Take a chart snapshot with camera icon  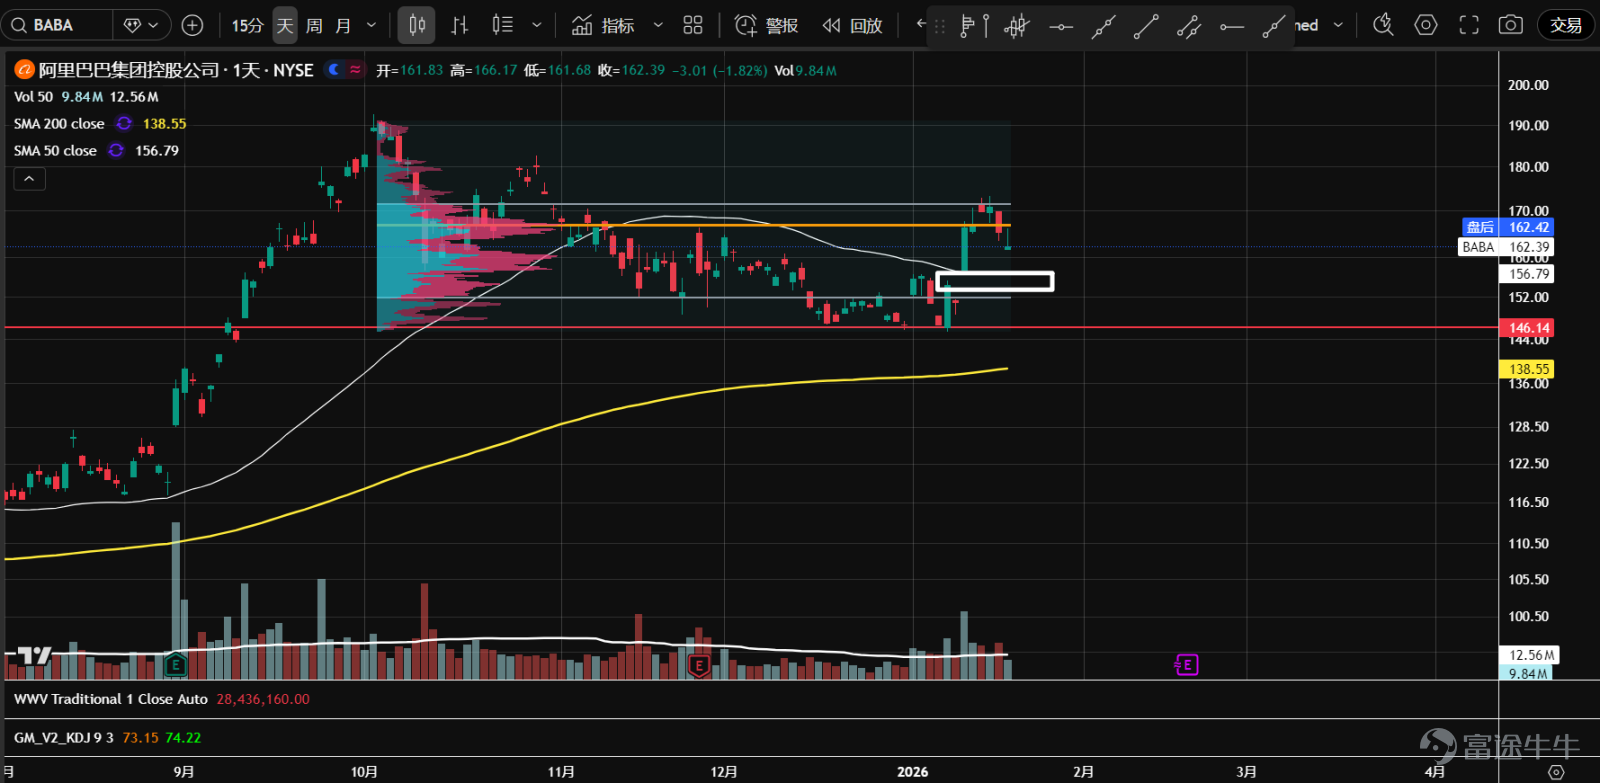pos(1511,25)
